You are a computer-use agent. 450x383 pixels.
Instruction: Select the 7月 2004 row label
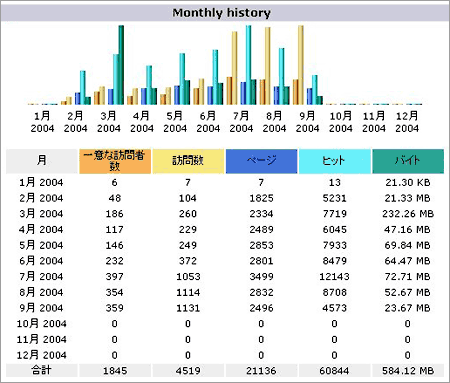pyautogui.click(x=41, y=276)
